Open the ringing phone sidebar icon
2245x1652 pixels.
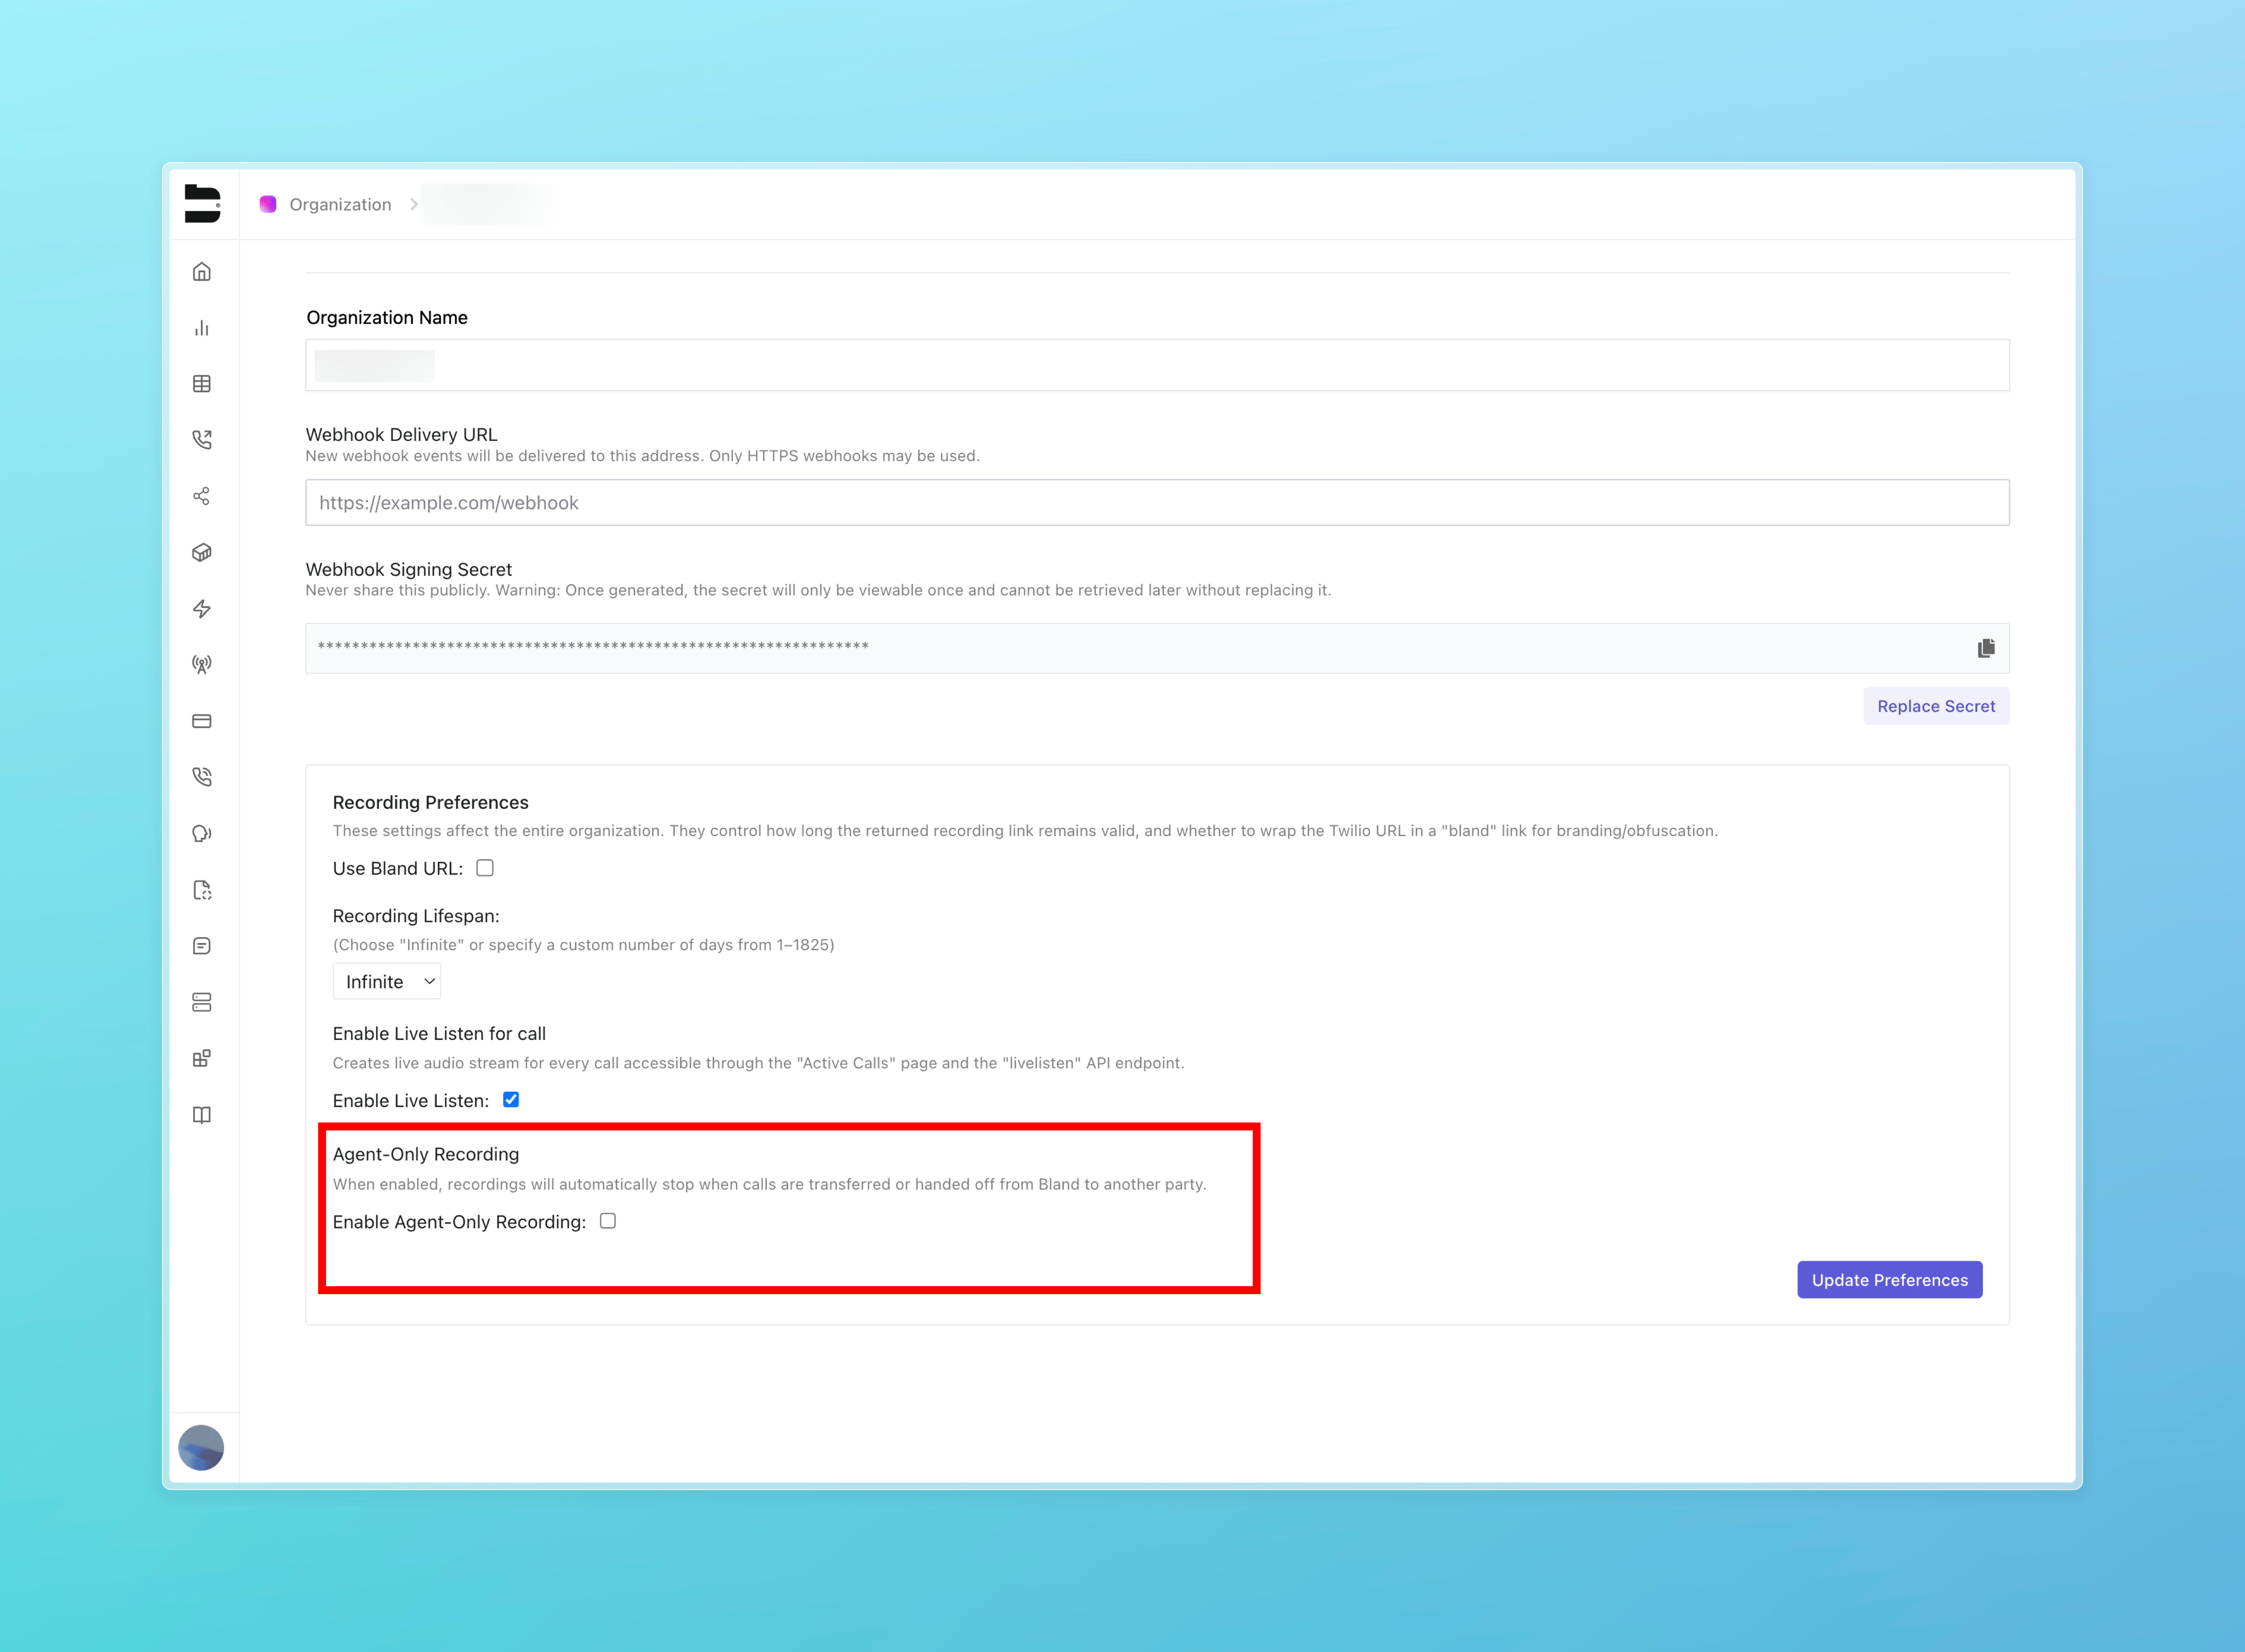[202, 777]
